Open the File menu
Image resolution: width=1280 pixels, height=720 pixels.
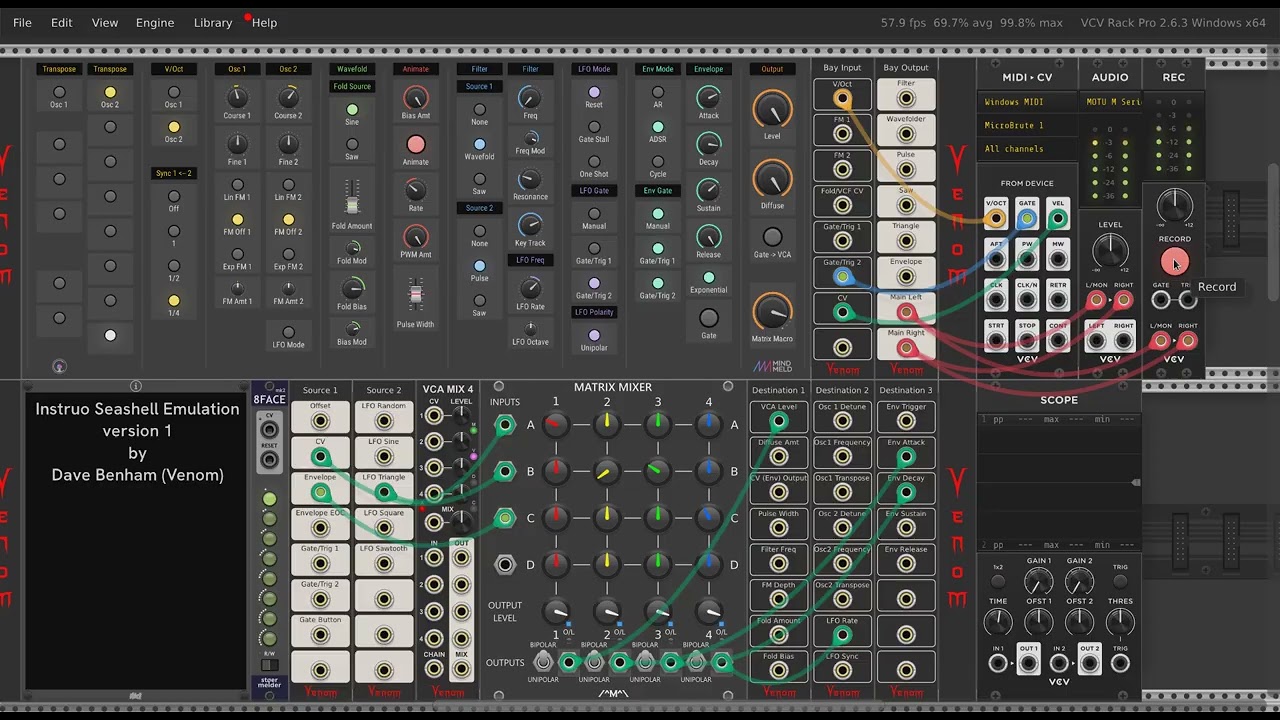(22, 22)
